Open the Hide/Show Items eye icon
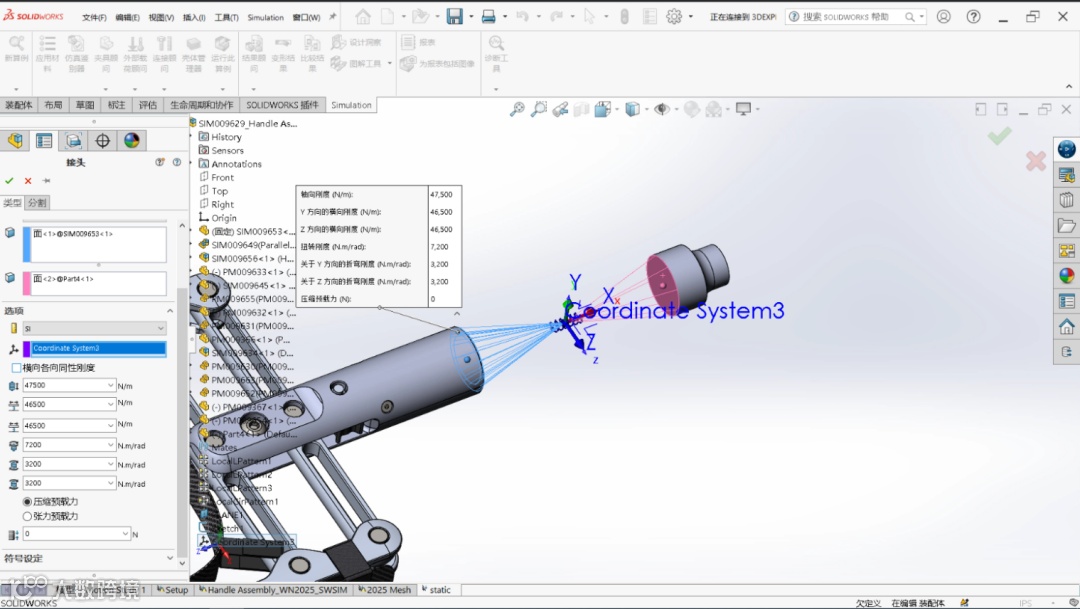 (x=662, y=109)
